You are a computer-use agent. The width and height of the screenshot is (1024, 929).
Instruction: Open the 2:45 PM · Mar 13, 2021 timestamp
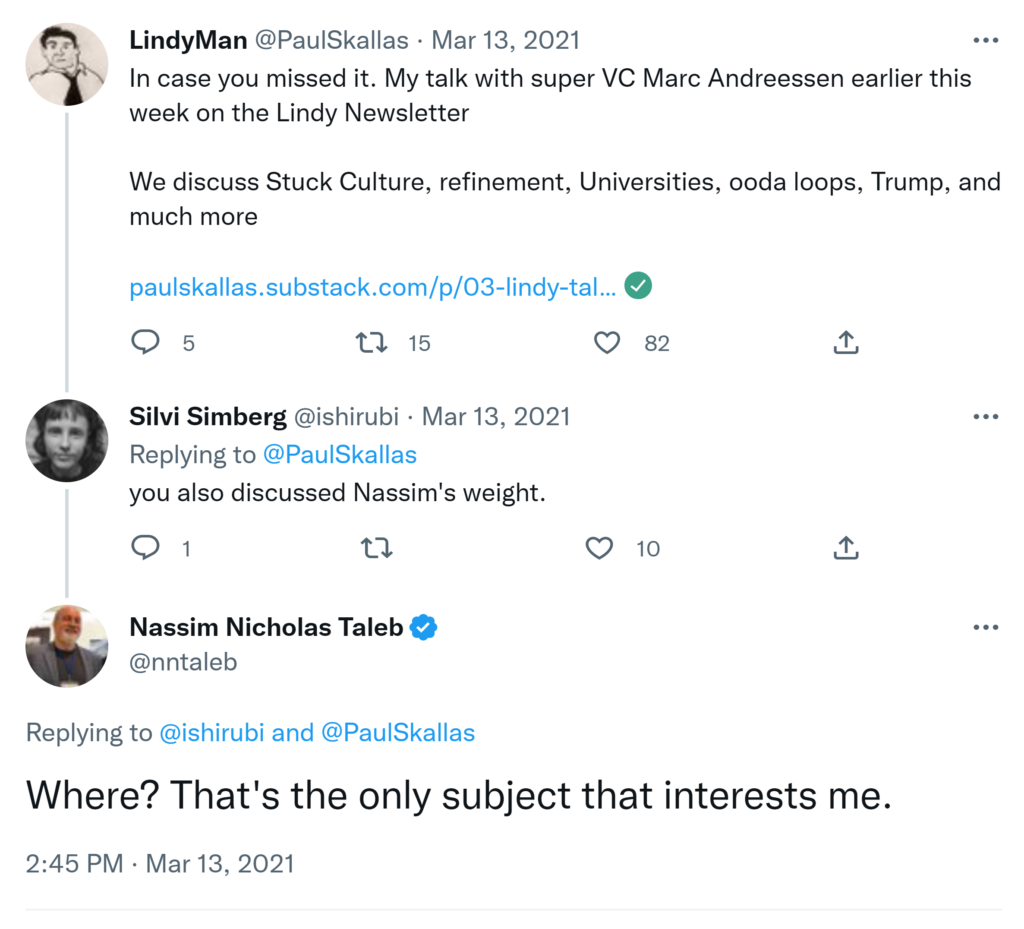160,863
